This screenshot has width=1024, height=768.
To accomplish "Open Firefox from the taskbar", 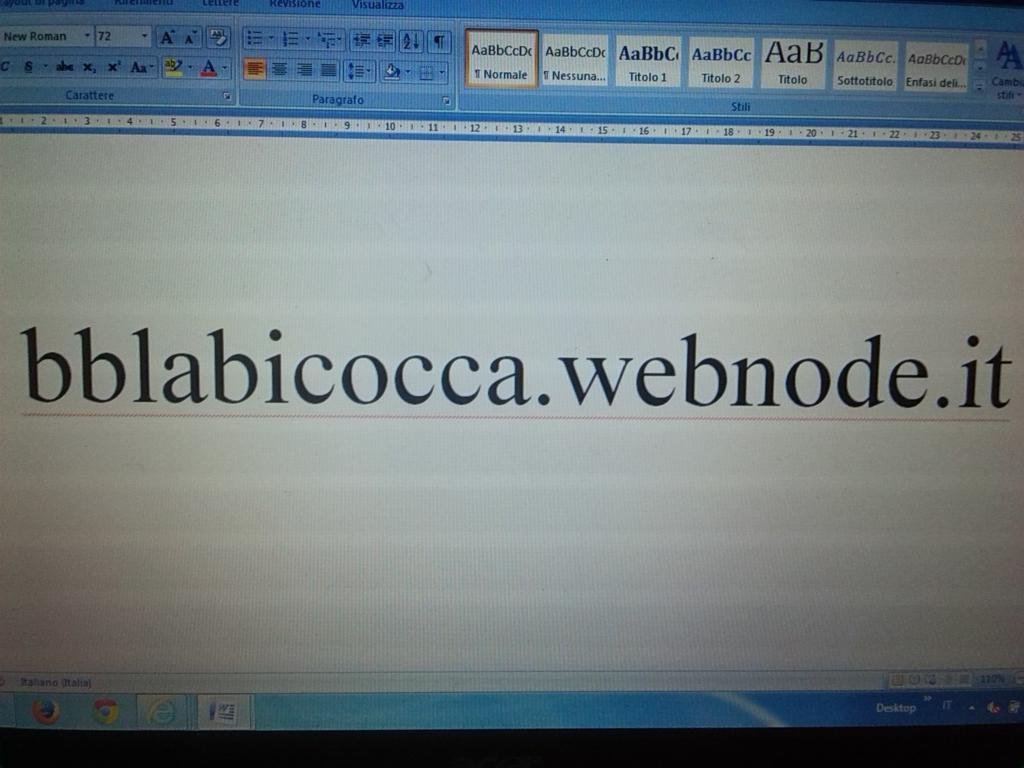I will (x=46, y=711).
